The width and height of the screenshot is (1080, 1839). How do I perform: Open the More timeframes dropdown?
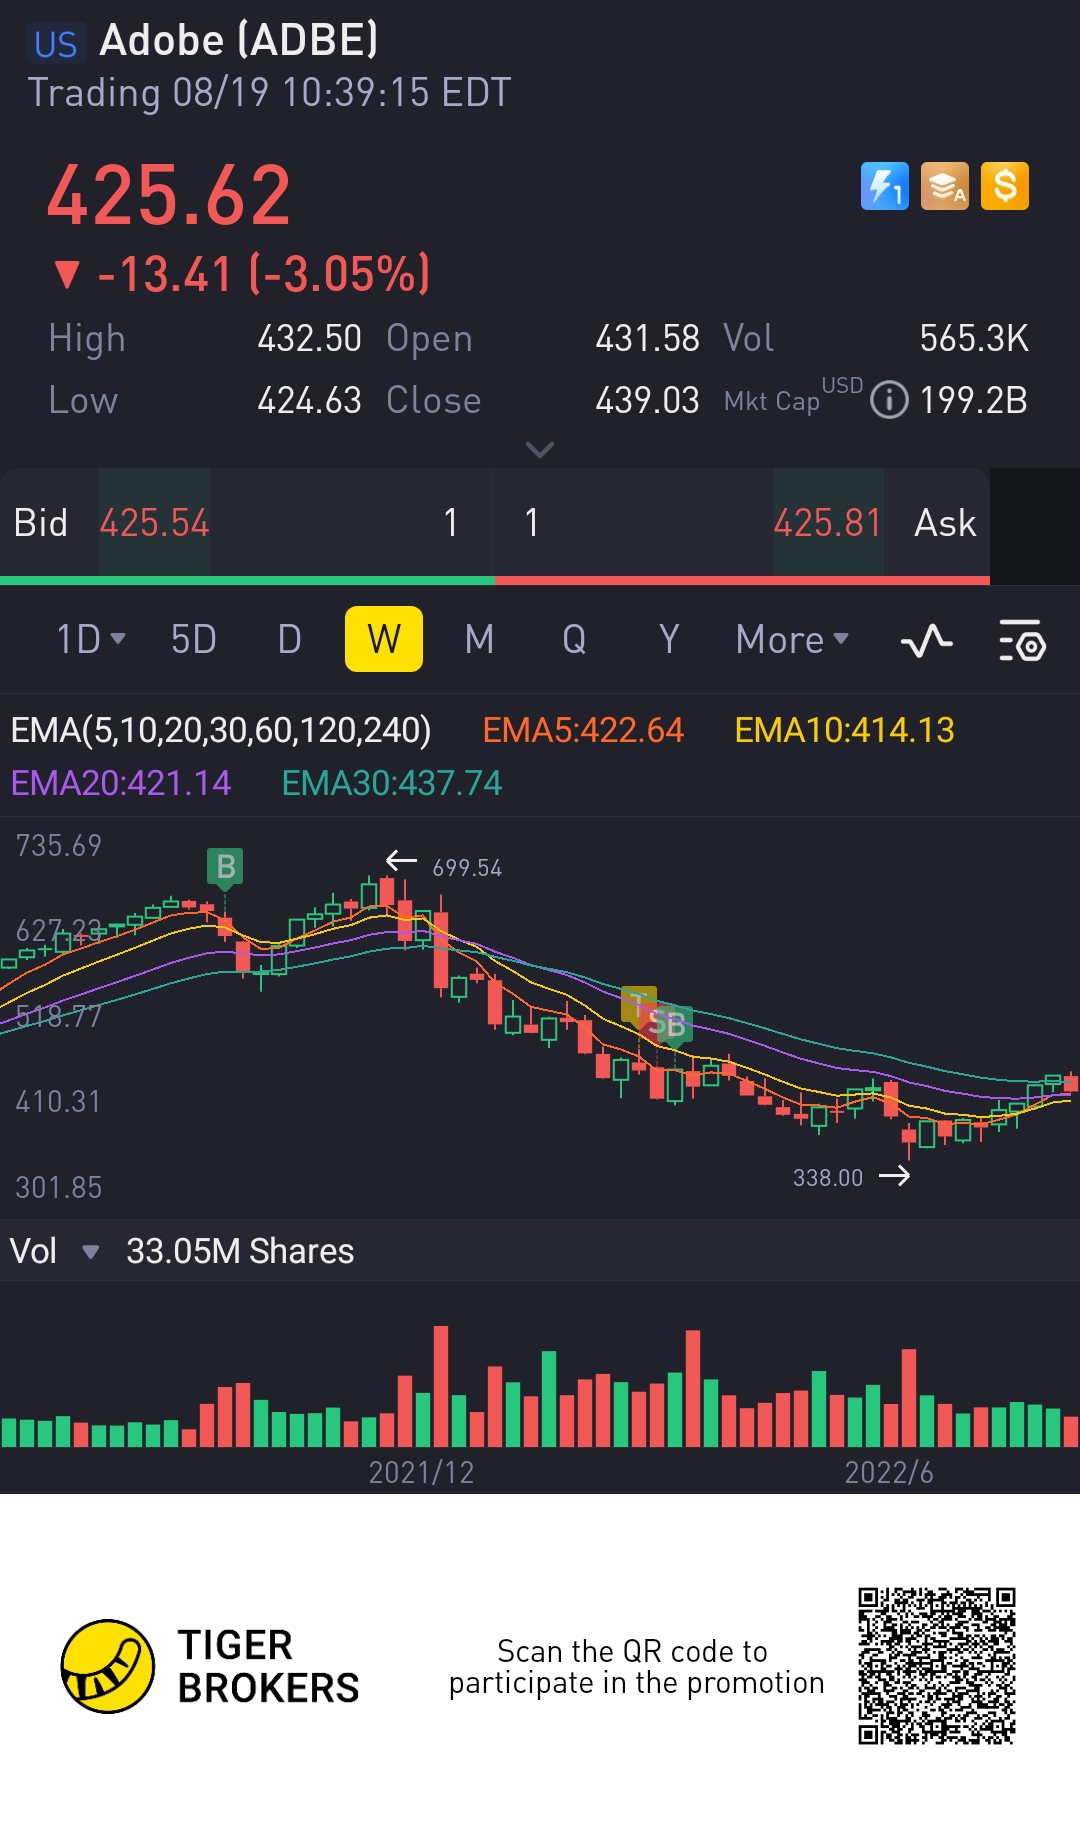(792, 639)
